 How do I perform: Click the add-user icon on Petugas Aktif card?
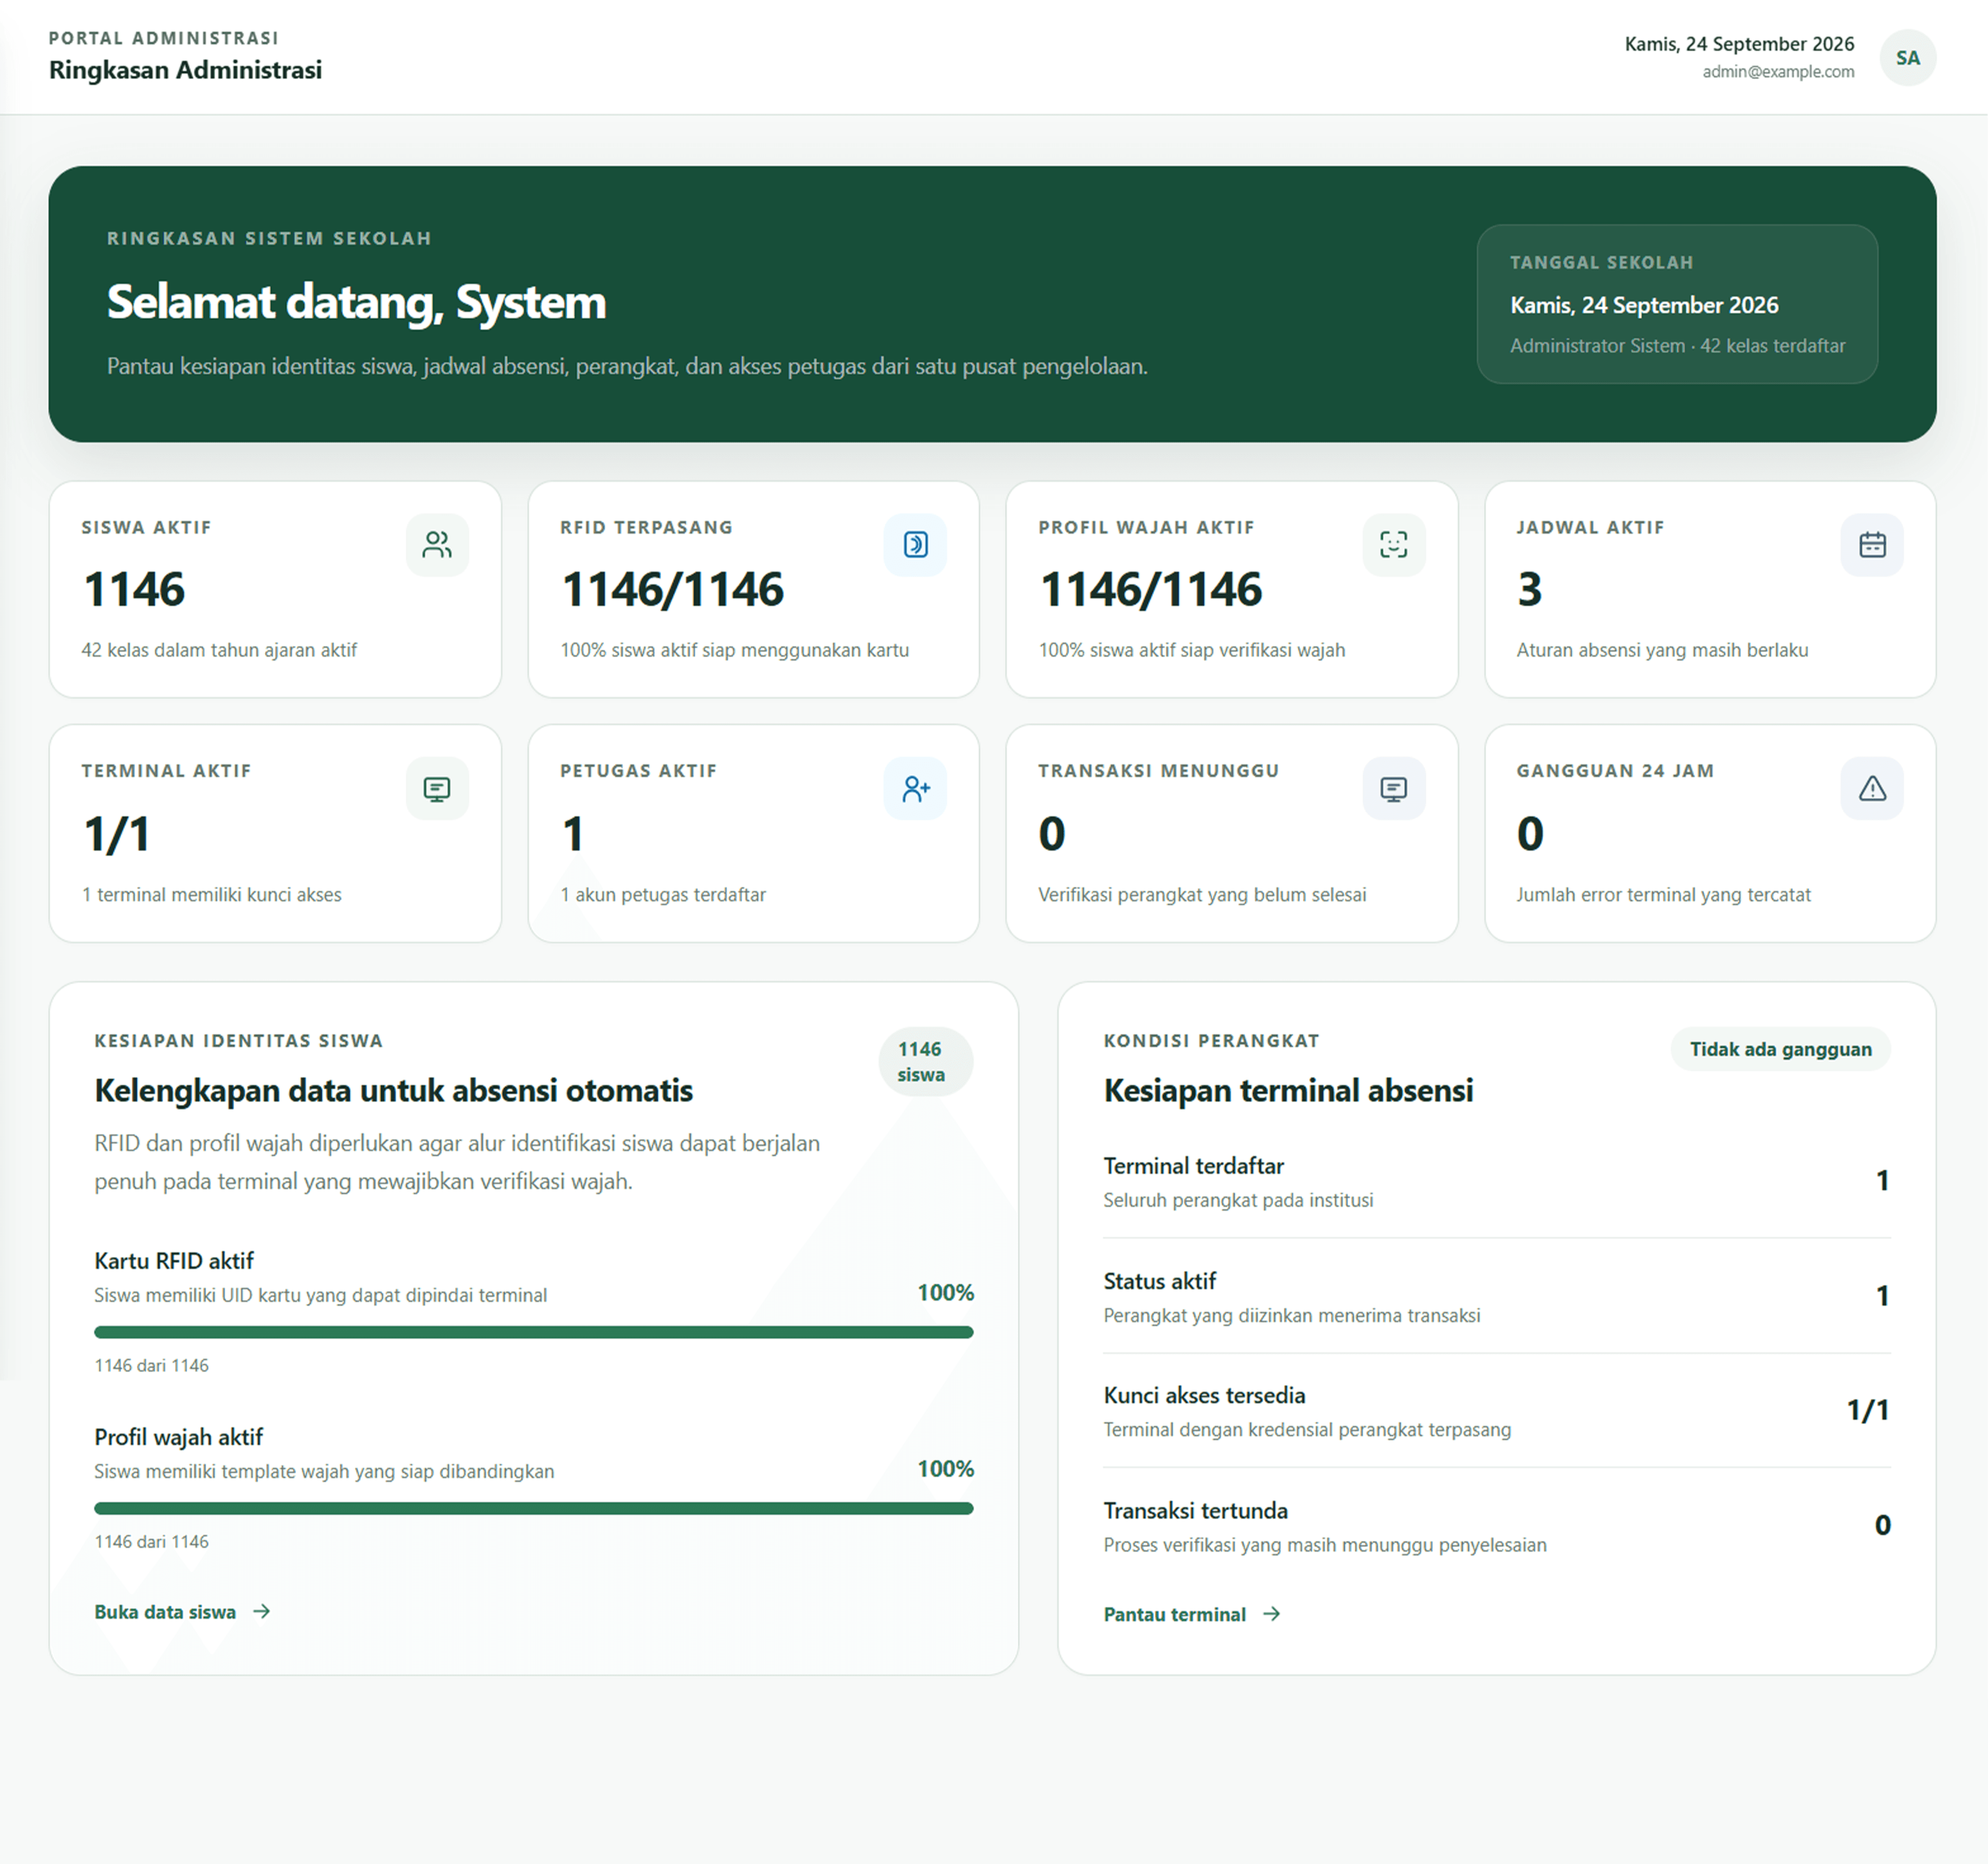click(x=915, y=789)
